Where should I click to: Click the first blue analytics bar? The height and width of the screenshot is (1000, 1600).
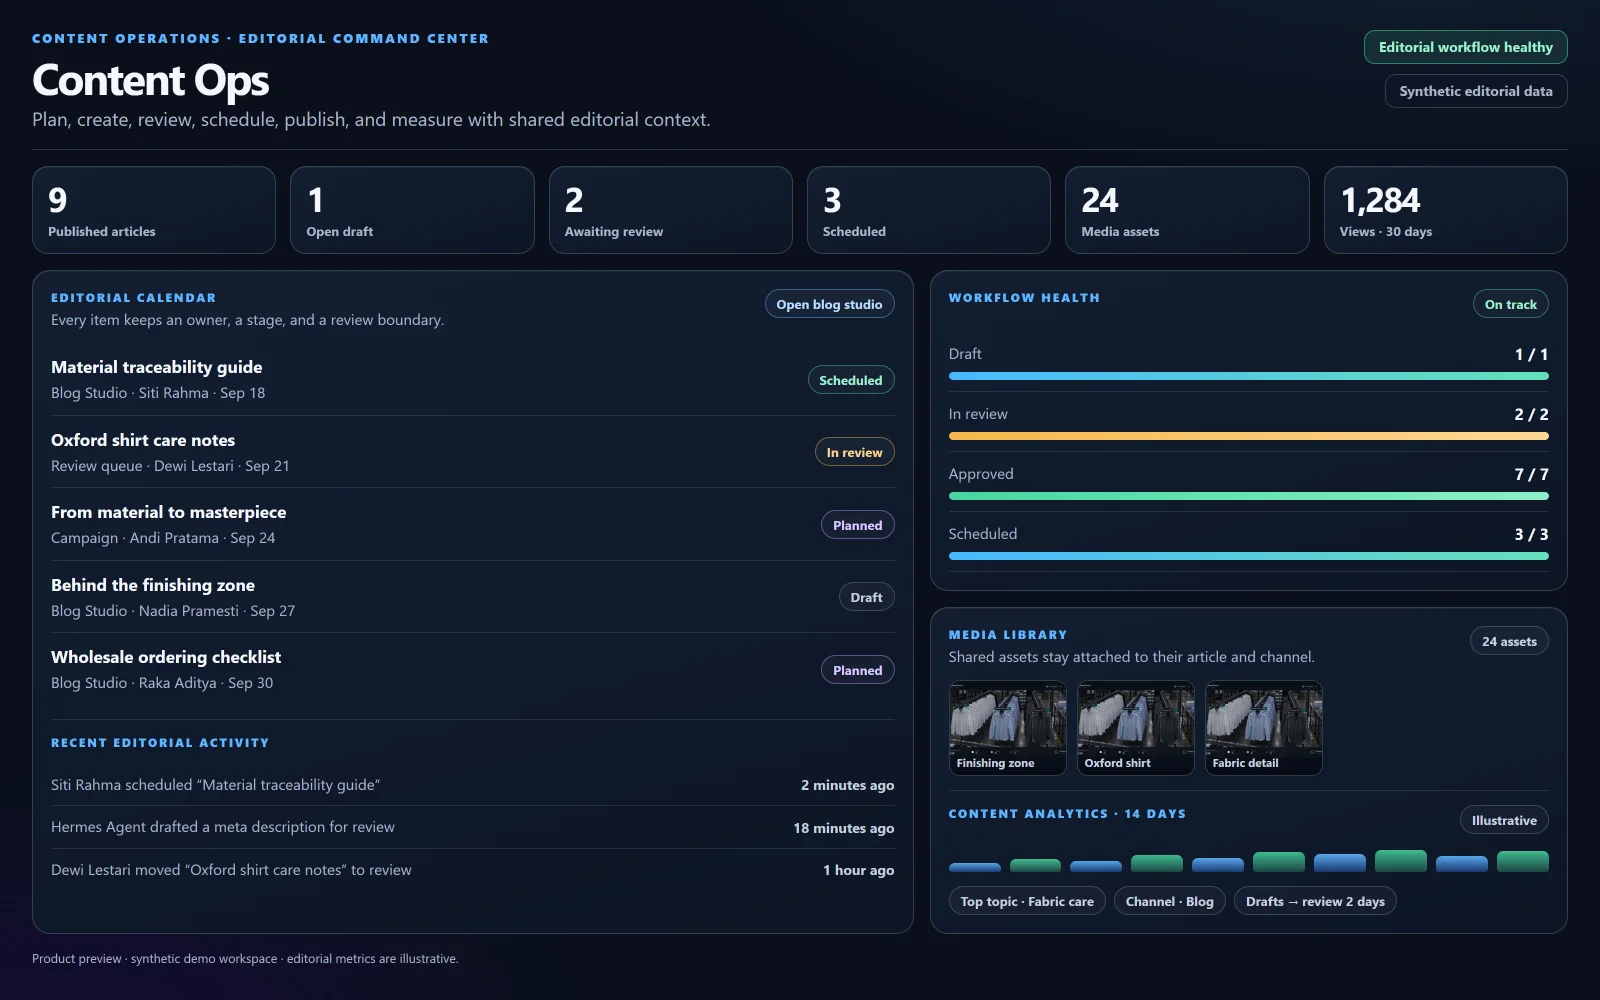[x=974, y=867]
